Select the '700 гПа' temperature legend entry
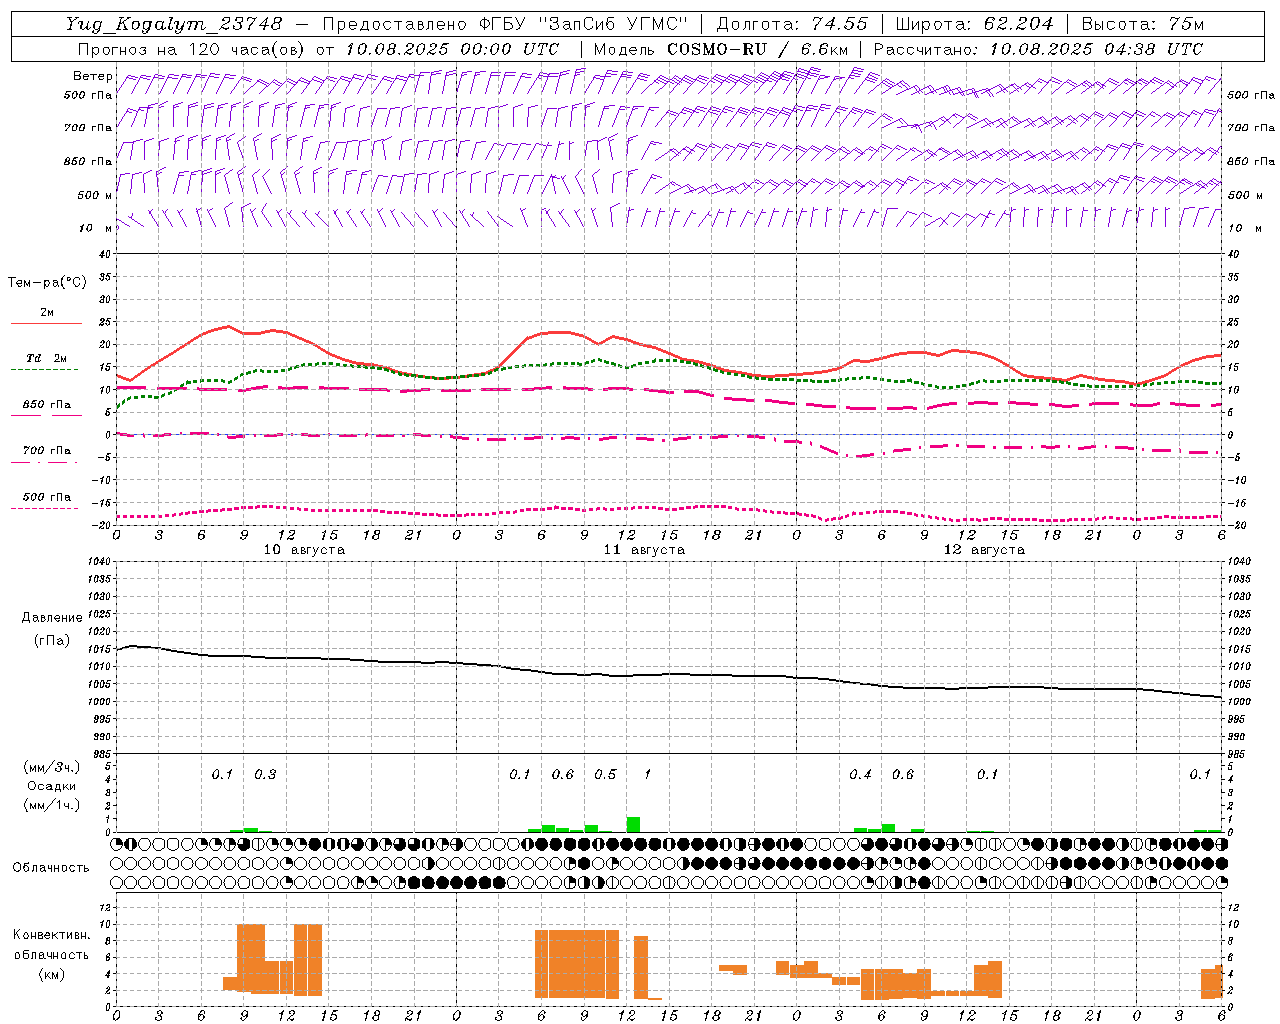 (x=46, y=451)
